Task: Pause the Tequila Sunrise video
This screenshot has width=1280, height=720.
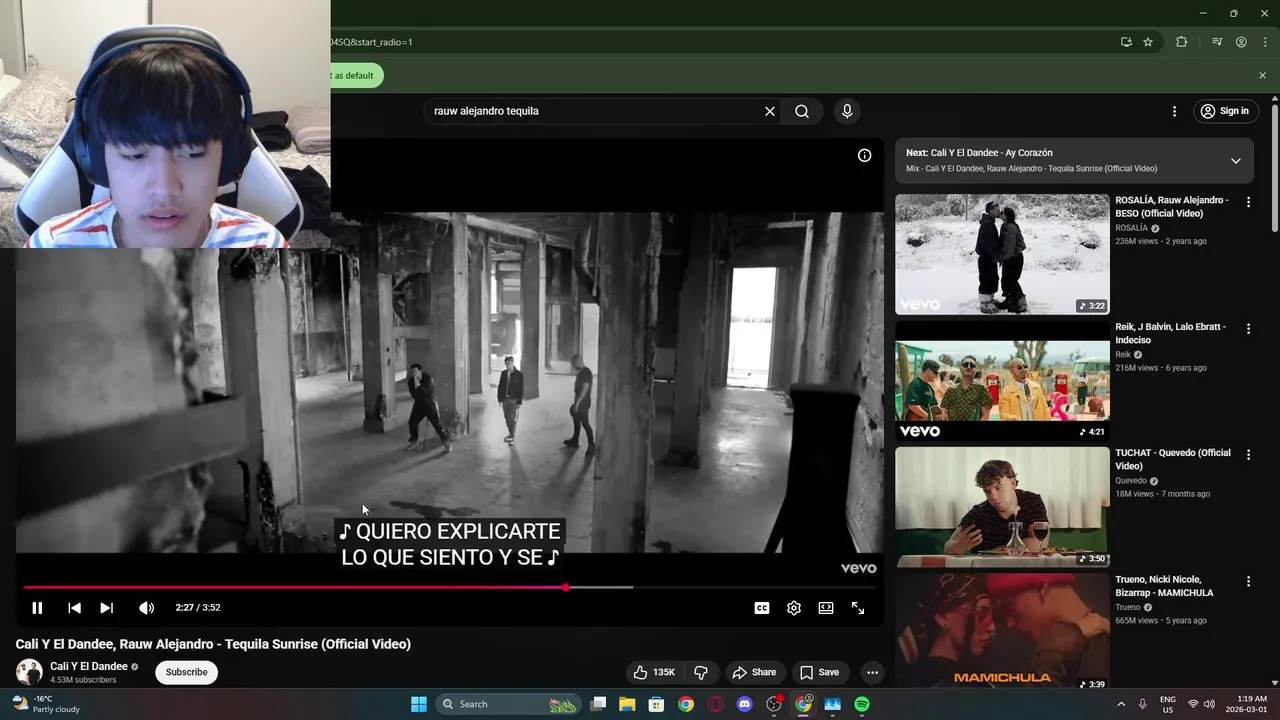Action: click(x=37, y=608)
